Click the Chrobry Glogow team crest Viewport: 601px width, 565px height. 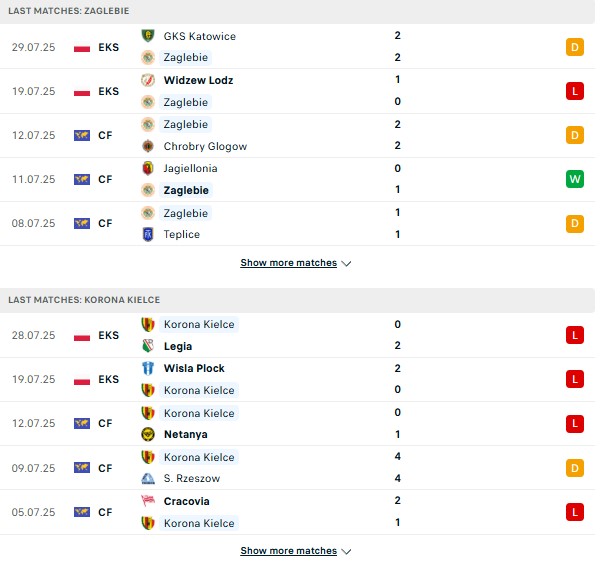(x=148, y=146)
